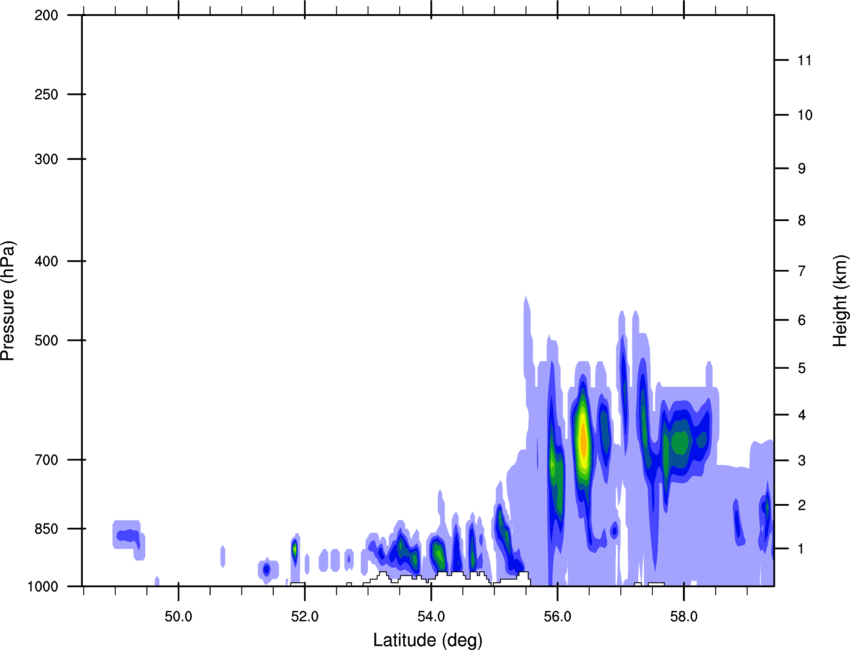Click the 2 km height label

coord(802,505)
